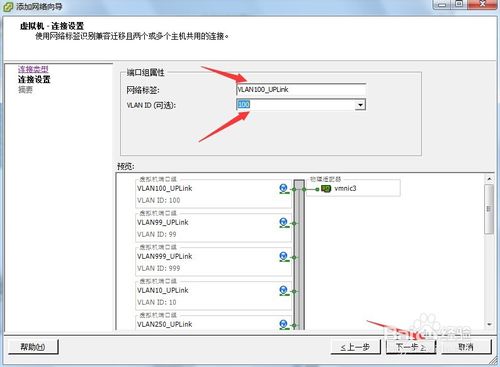Image resolution: width=500 pixels, height=367 pixels.
Task: Click the 取消 cancel button
Action: (466, 347)
